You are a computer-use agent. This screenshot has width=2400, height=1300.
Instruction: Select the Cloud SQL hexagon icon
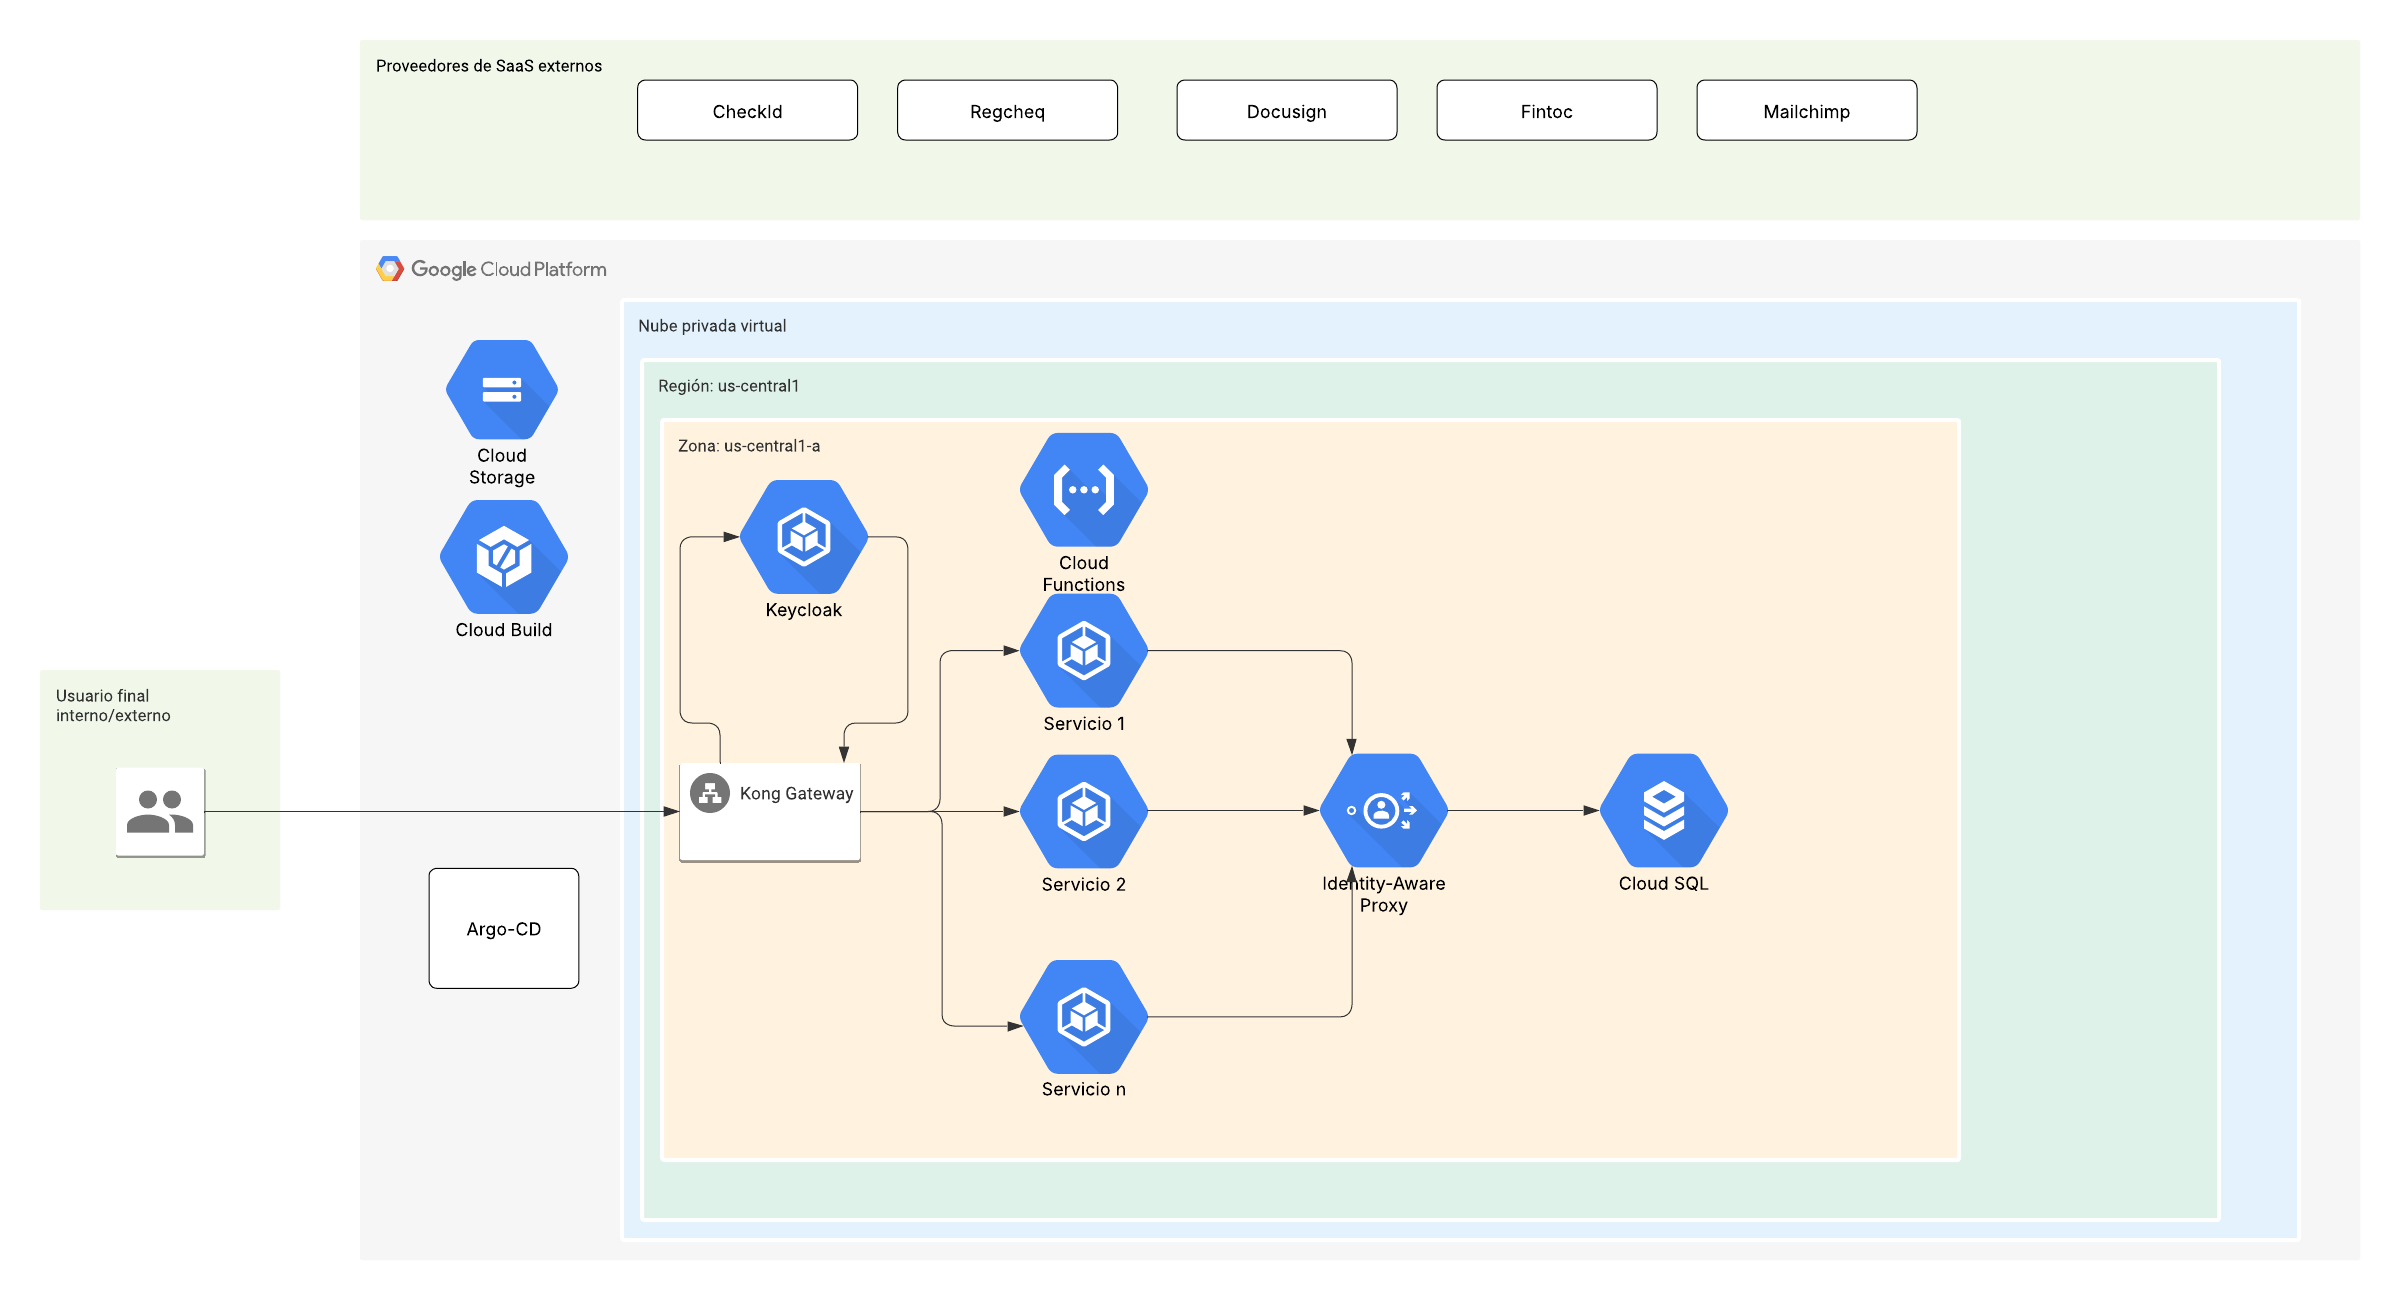[x=1664, y=810]
